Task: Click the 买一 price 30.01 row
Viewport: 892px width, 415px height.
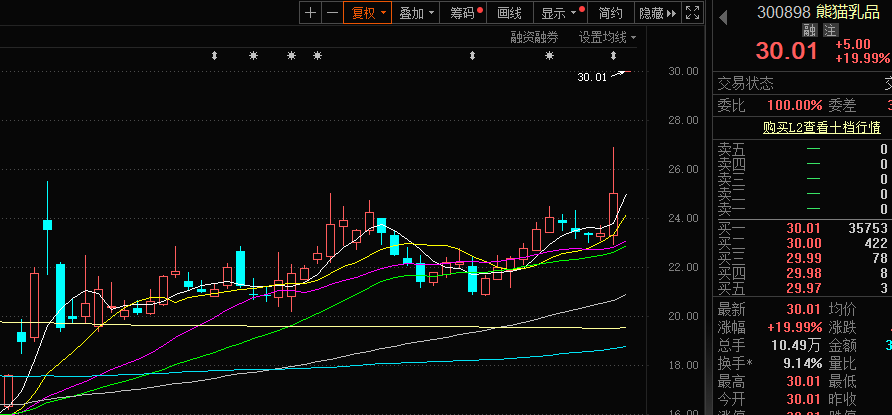Action: pyautogui.click(x=802, y=227)
